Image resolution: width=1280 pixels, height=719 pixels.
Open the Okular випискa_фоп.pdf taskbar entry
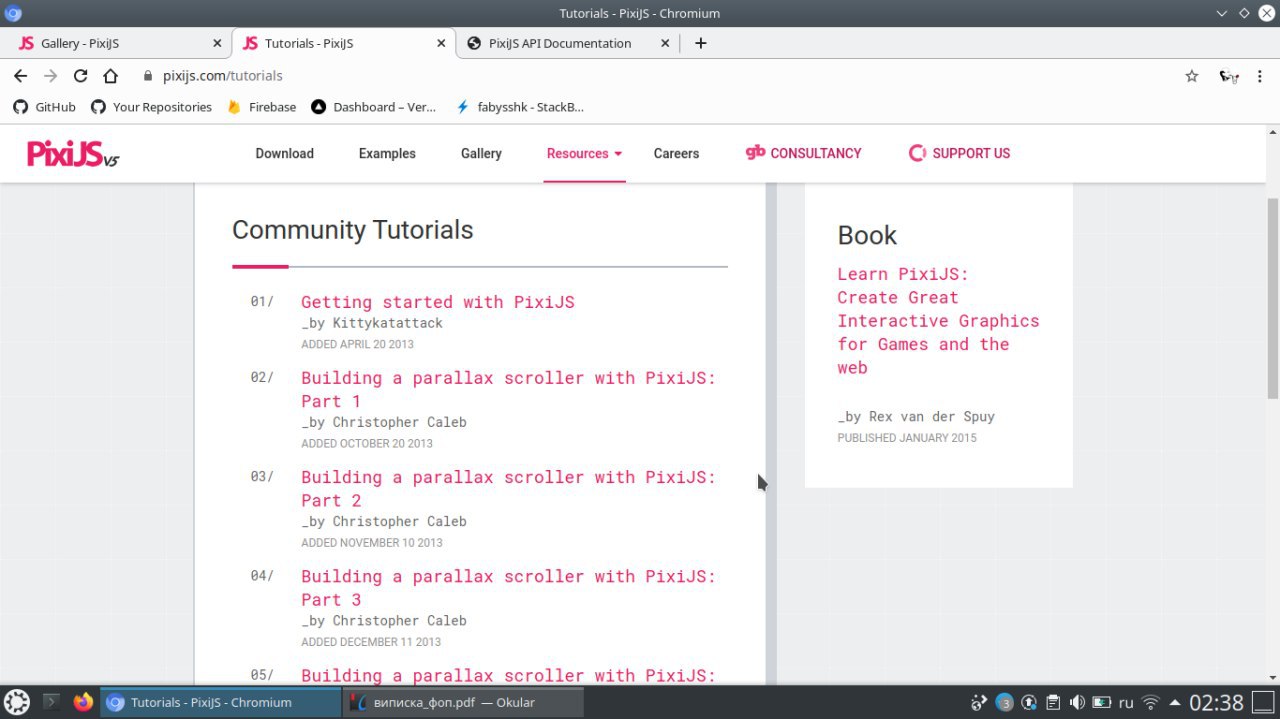point(462,702)
